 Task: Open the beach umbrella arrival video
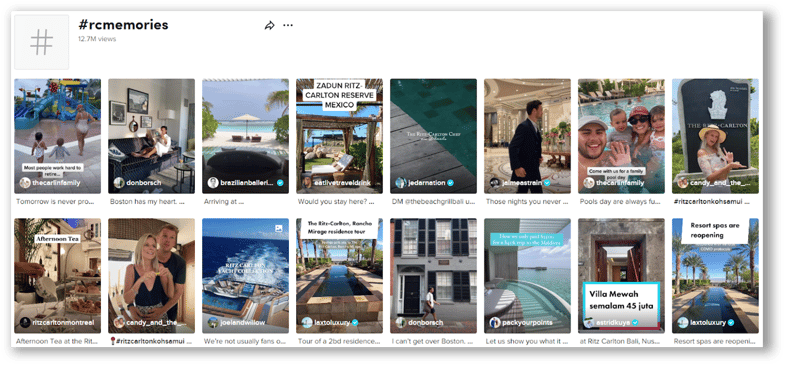coord(245,136)
